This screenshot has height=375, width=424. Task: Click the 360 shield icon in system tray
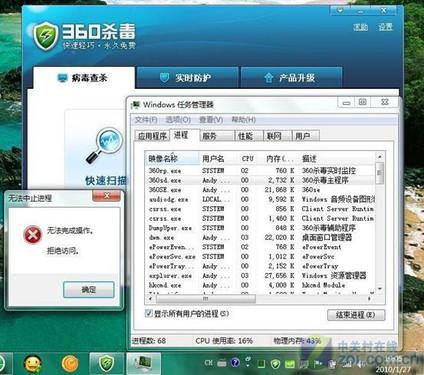(x=275, y=364)
